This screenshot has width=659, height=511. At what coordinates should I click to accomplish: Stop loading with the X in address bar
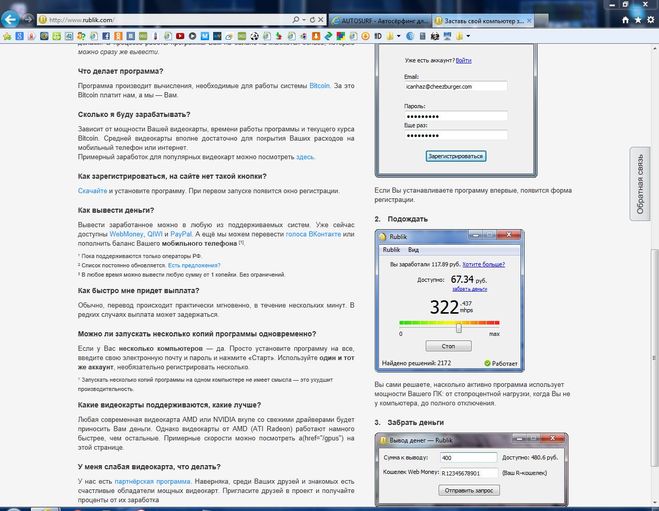(x=321, y=20)
